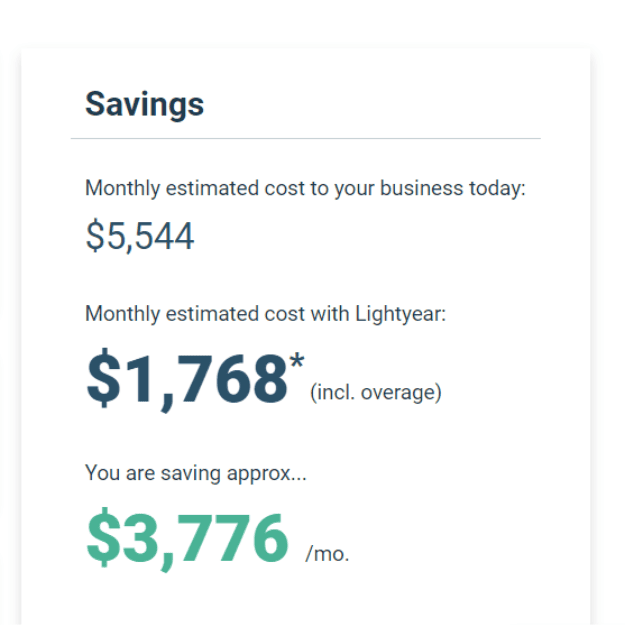Click the '(incl. overage)' note
Screen dimensions: 625x625
pyautogui.click(x=375, y=393)
